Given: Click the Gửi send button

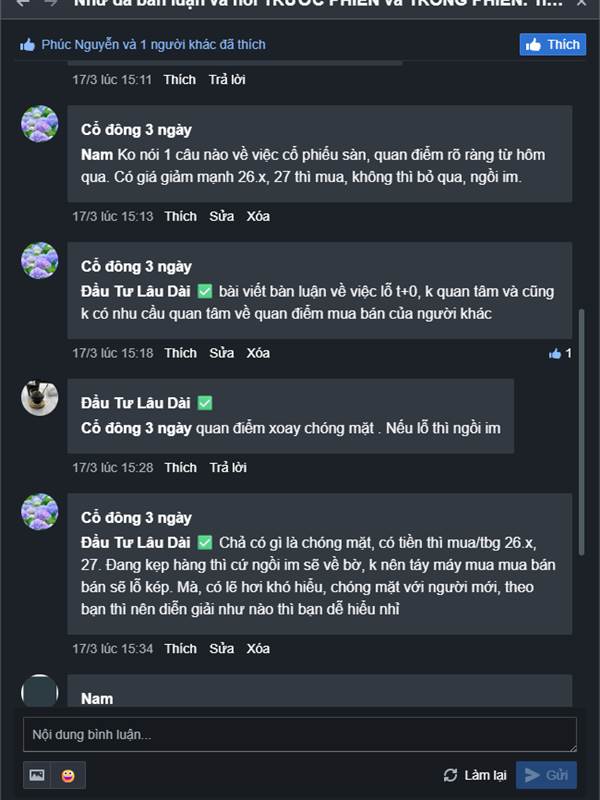Looking at the screenshot, I should [x=546, y=775].
